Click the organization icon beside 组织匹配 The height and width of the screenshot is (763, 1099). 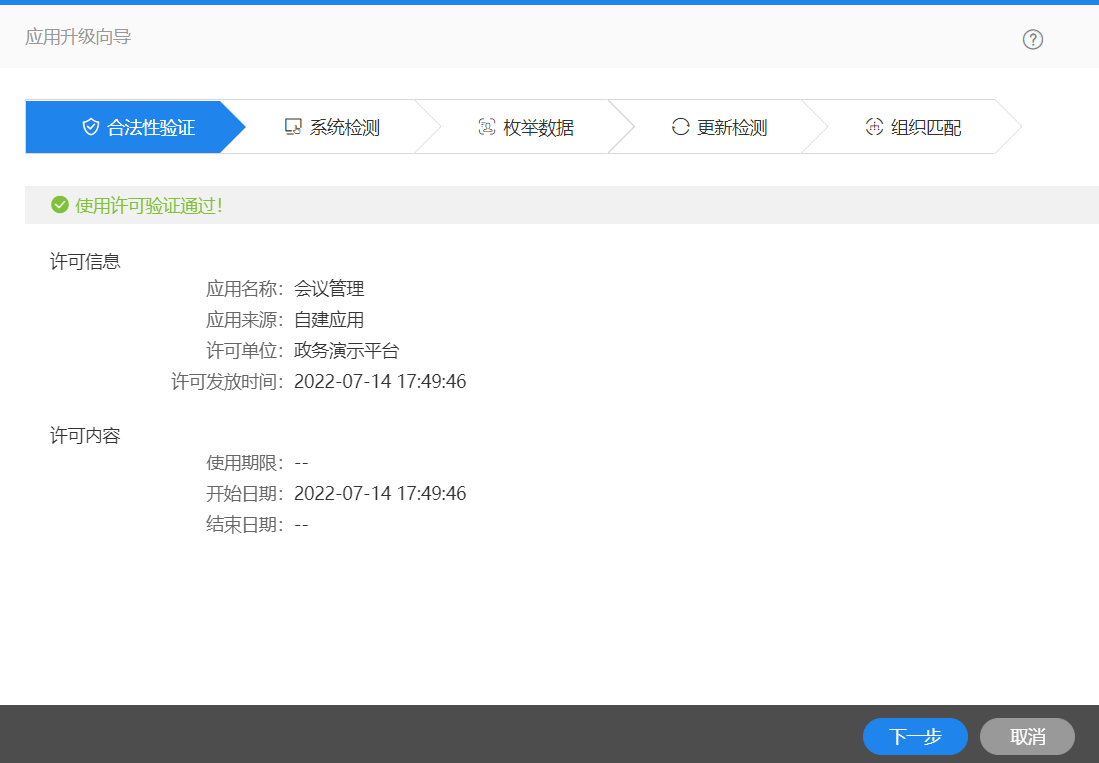[874, 127]
